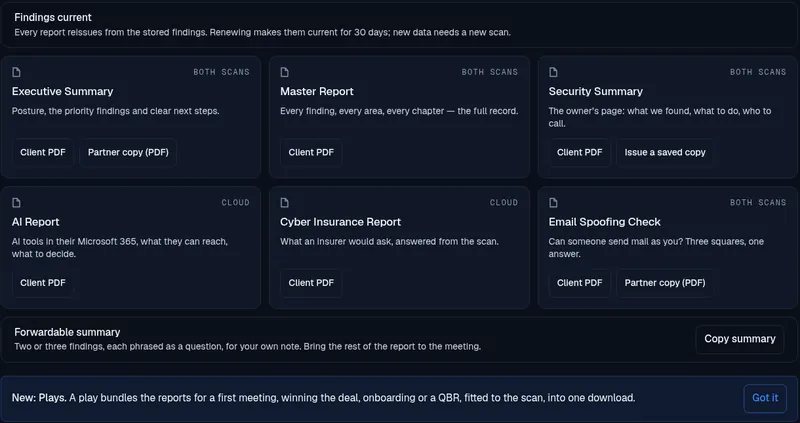Click the document icon on Email Spoofing Check card
The height and width of the screenshot is (423, 800).
553,203
